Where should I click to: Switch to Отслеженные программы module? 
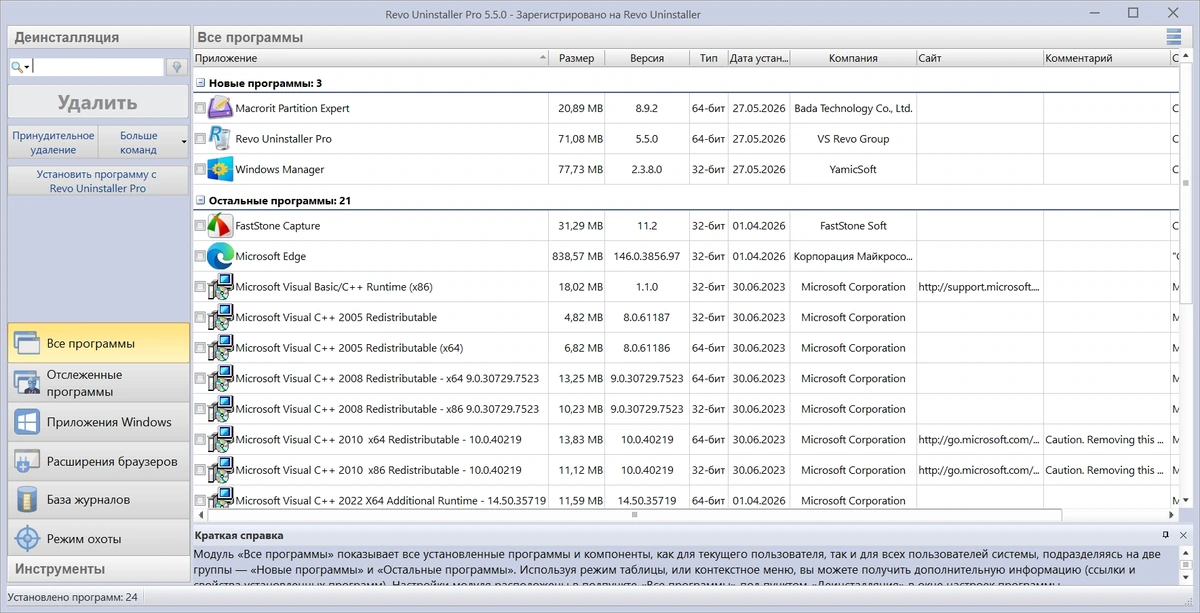(98, 383)
